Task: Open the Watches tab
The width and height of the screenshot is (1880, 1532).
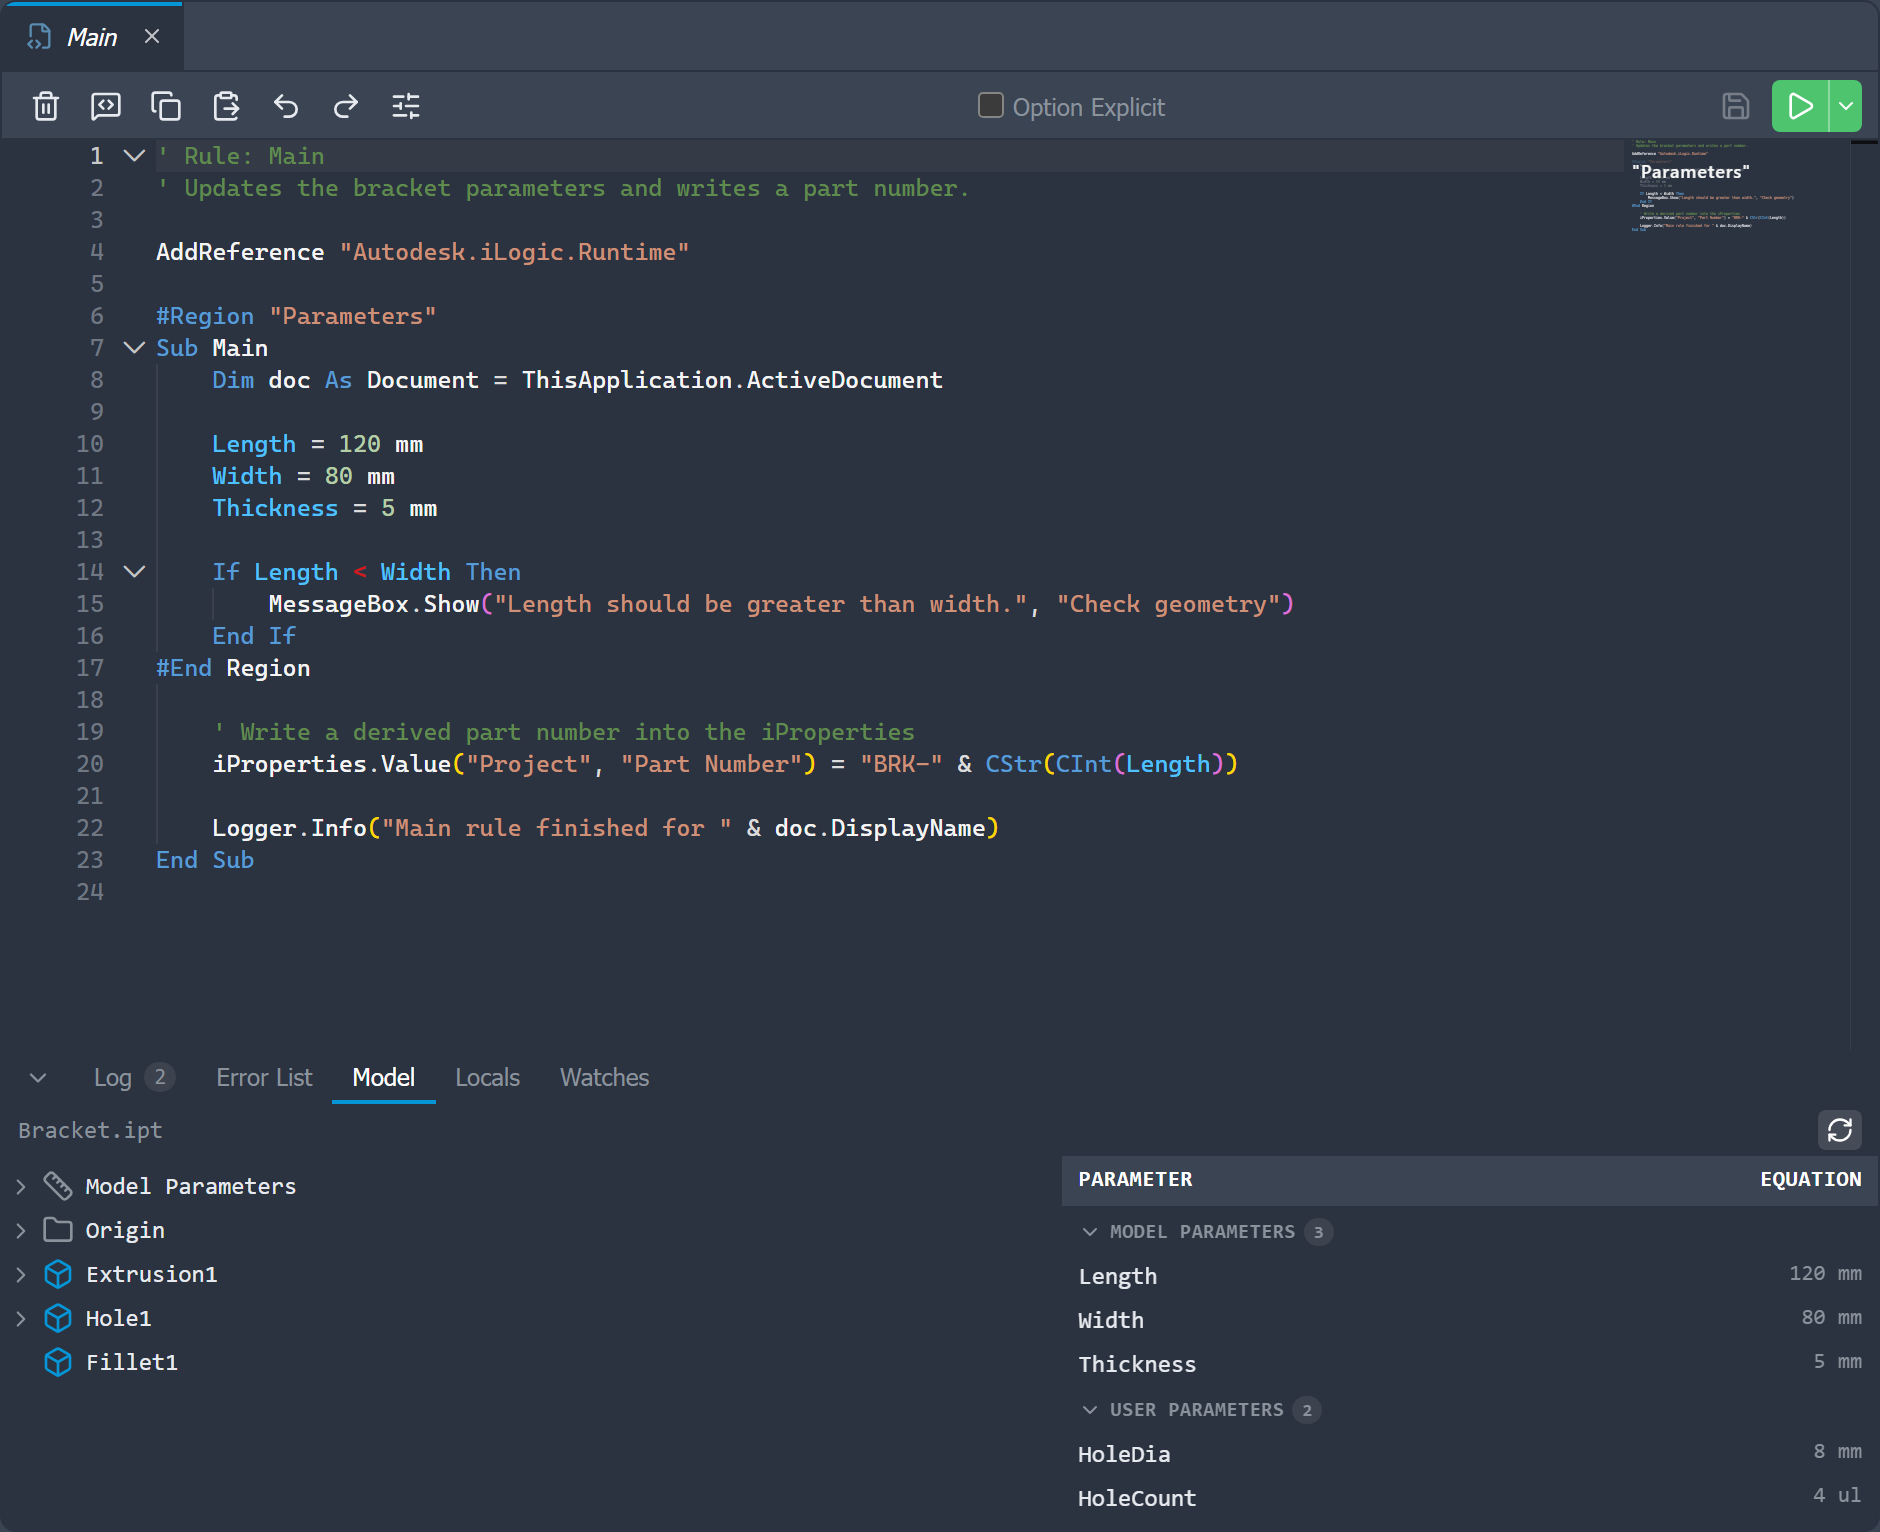Action: point(604,1078)
